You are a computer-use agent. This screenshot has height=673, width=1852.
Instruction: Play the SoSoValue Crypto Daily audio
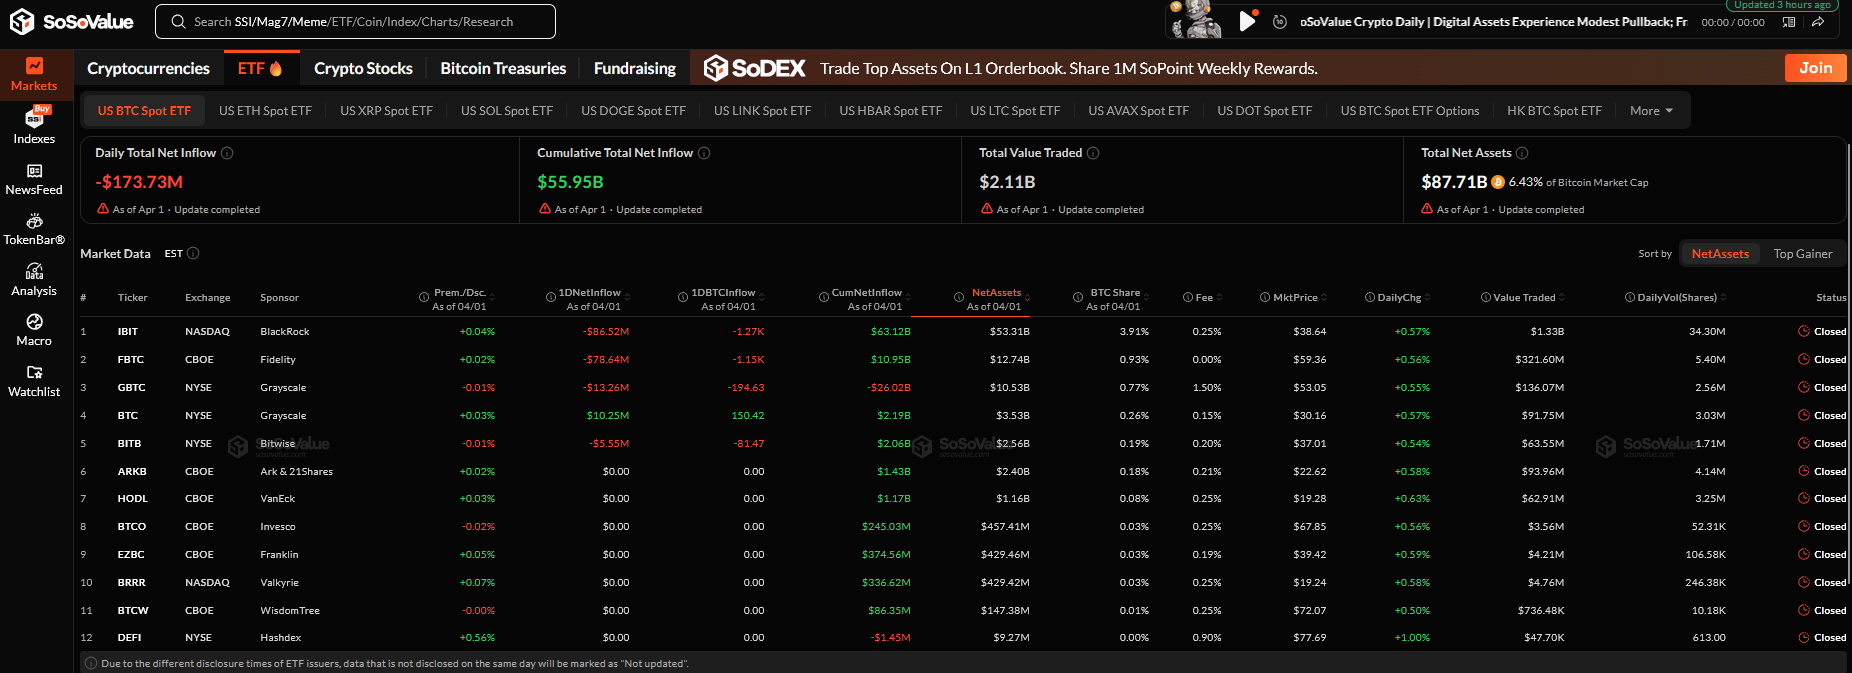click(x=1247, y=21)
